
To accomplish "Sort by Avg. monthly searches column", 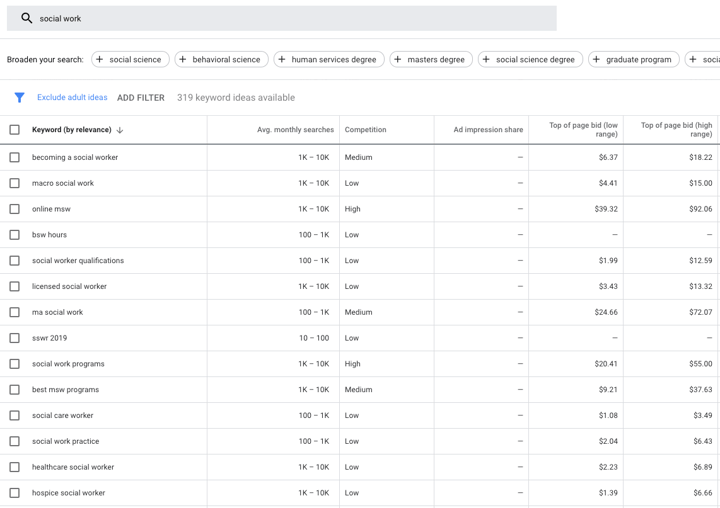I will tap(295, 130).
